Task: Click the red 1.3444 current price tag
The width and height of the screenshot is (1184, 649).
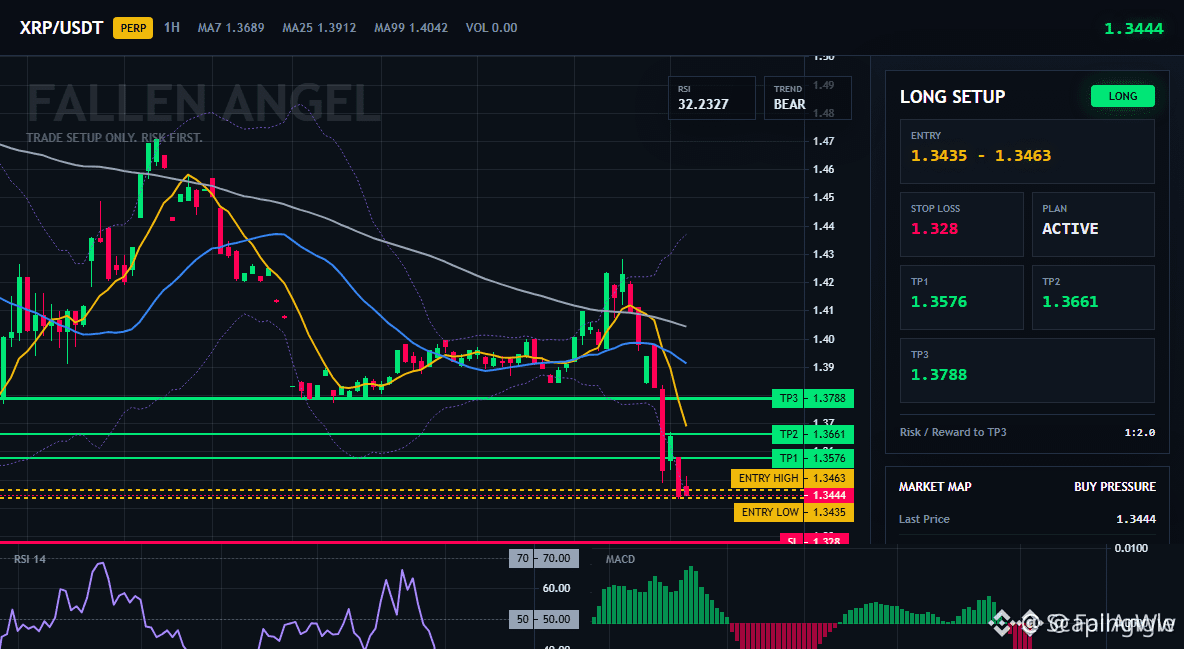Action: [829, 496]
